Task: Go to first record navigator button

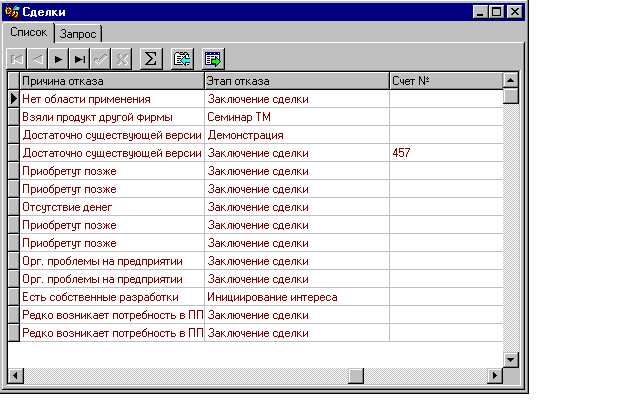Action: click(17, 59)
